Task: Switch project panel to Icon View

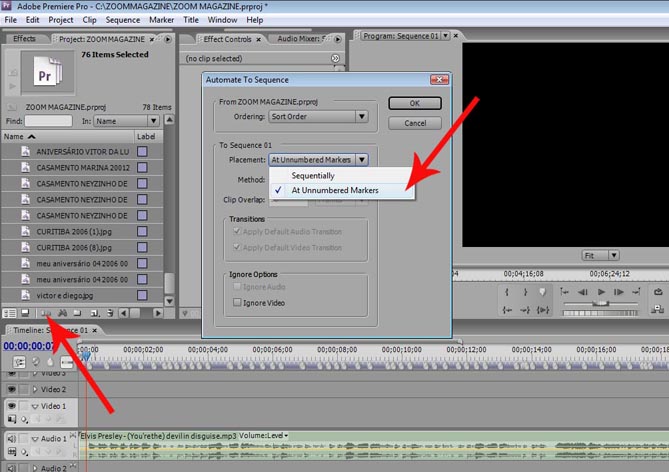Action: pyautogui.click(x=25, y=314)
